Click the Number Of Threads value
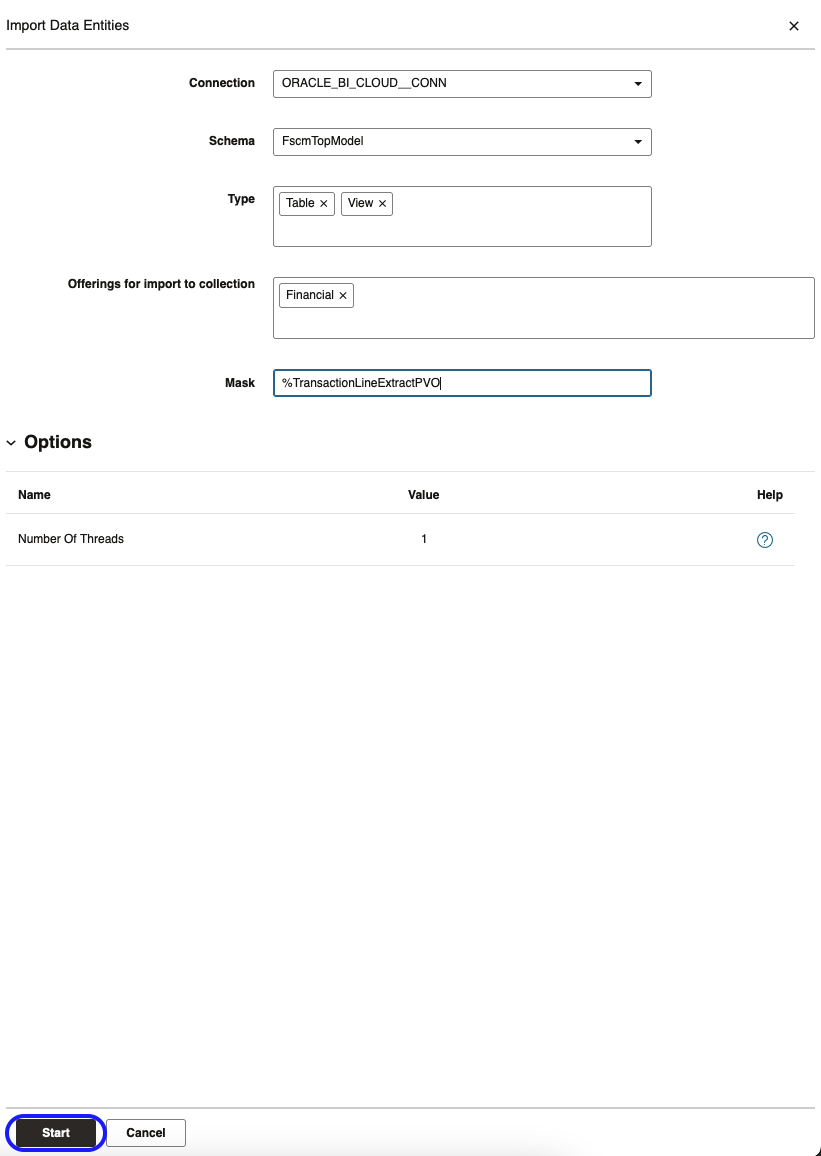Image resolution: width=821 pixels, height=1156 pixels. (423, 539)
